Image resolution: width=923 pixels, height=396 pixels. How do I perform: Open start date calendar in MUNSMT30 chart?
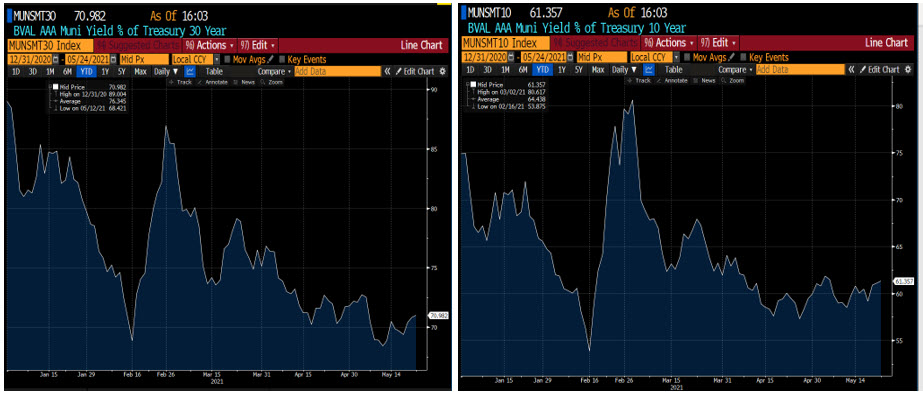(56, 59)
